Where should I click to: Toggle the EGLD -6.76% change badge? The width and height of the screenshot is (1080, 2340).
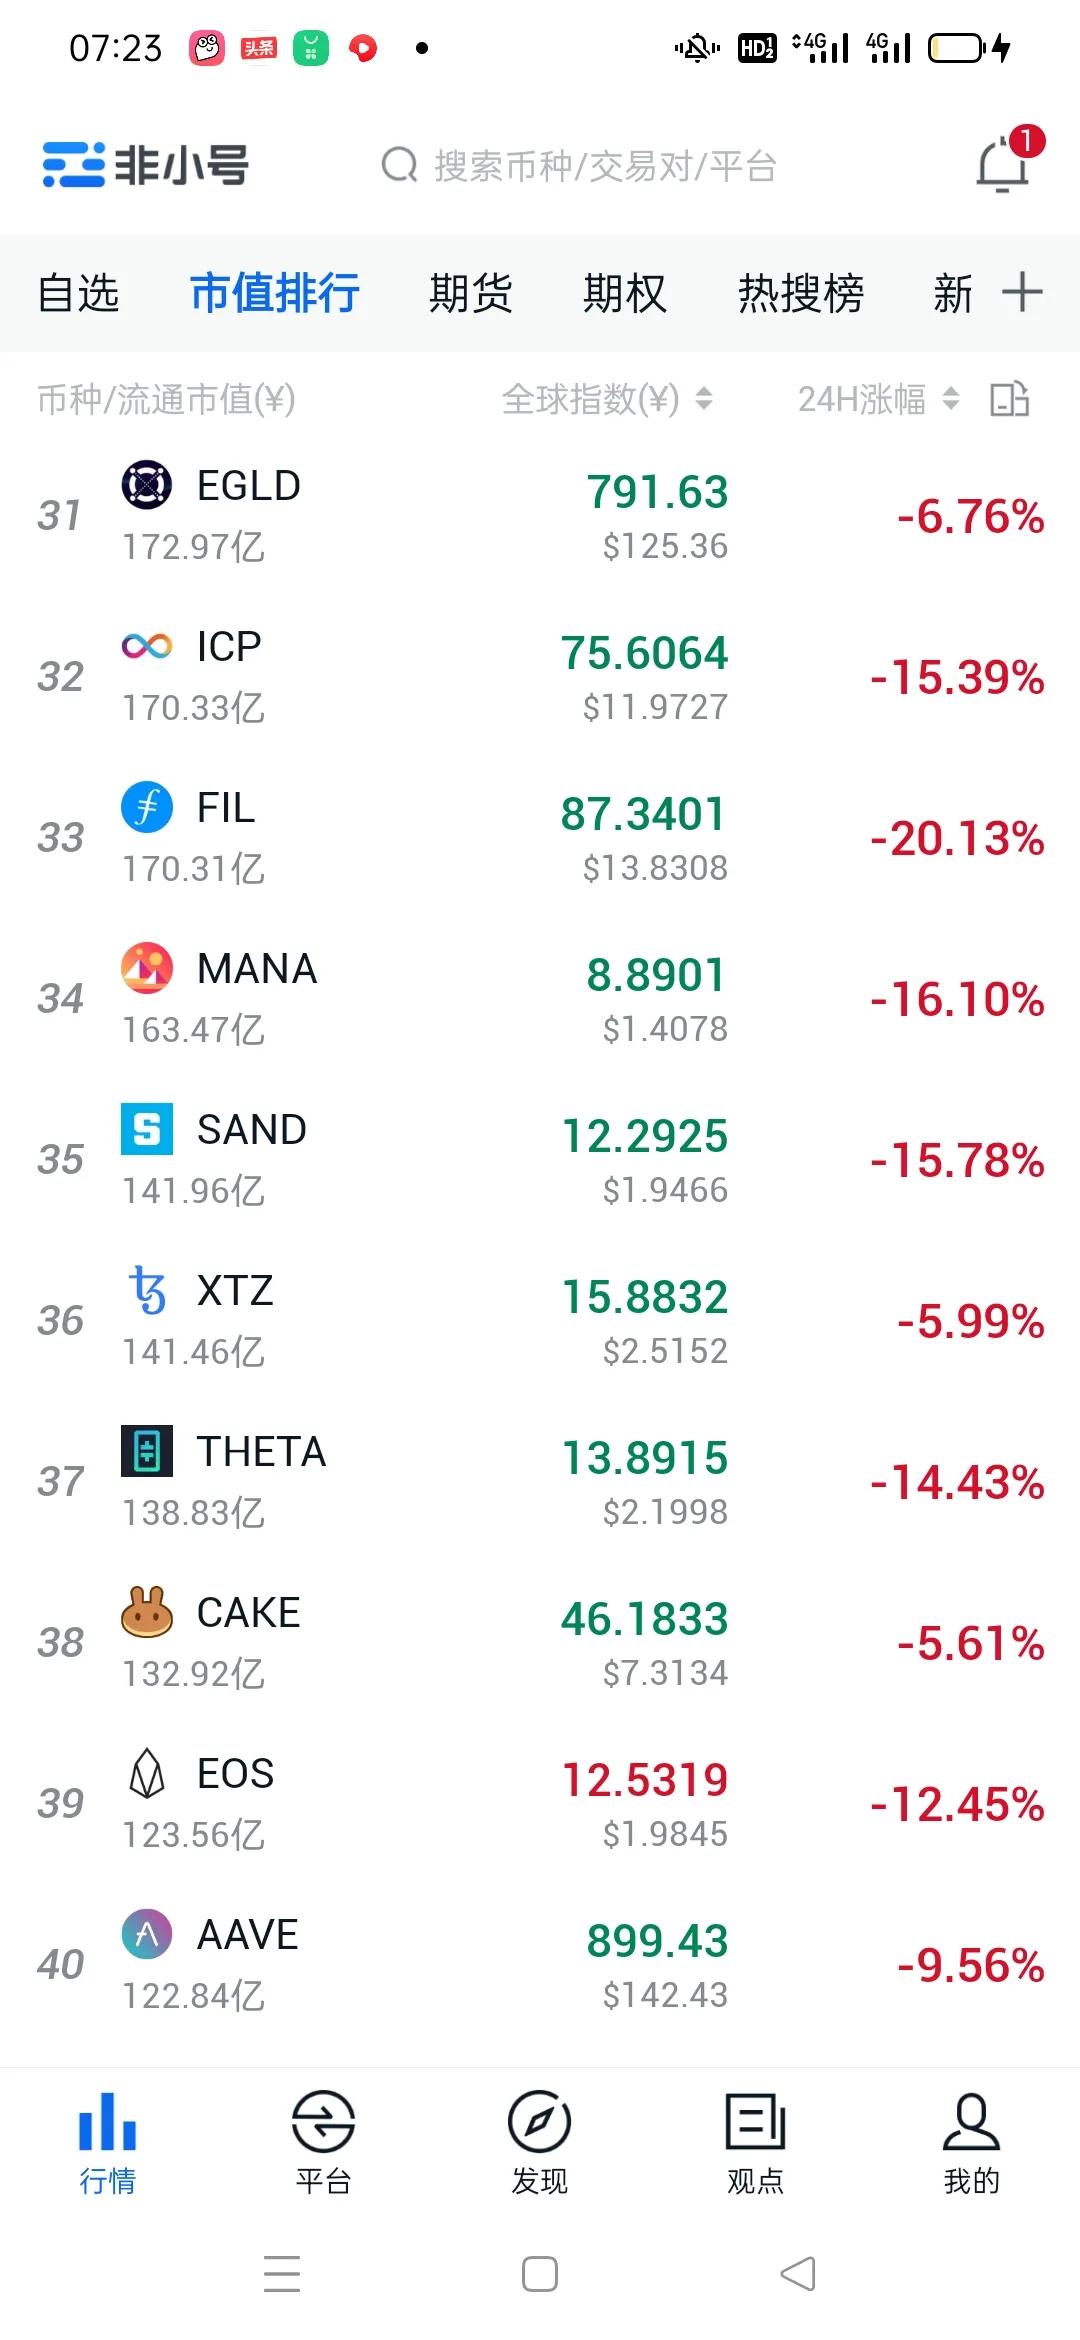pos(969,517)
